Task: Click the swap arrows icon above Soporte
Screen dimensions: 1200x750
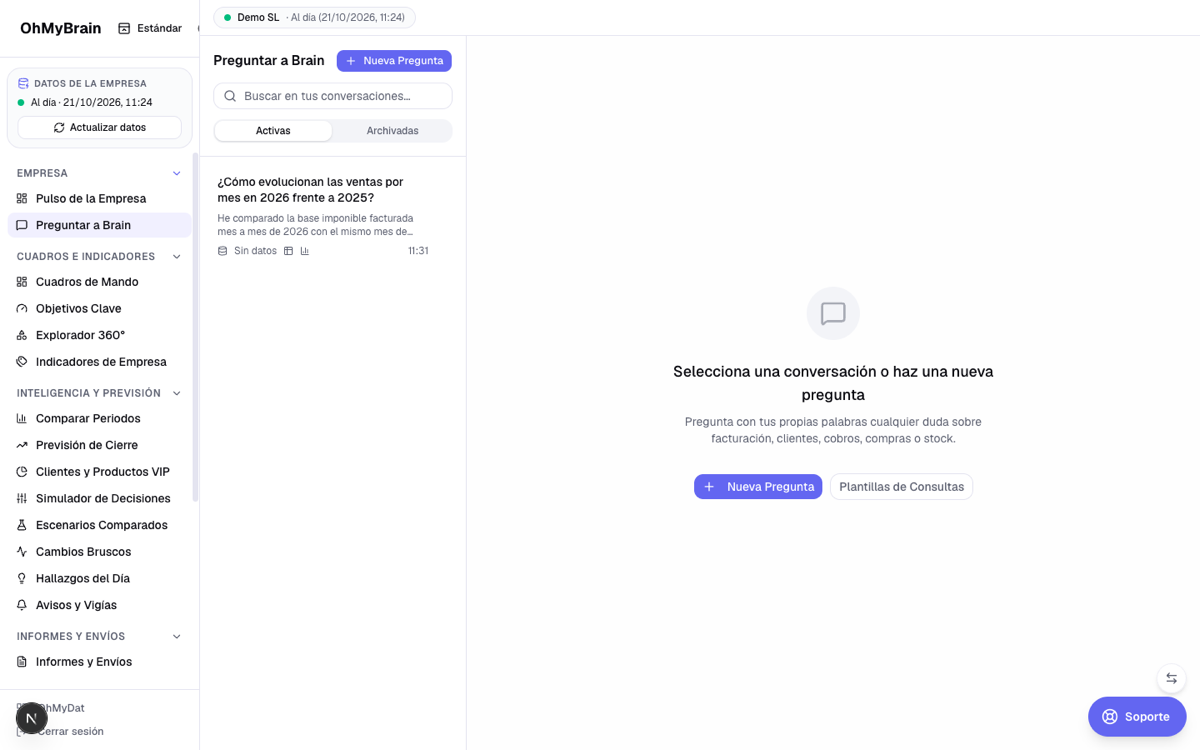Action: point(1171,678)
